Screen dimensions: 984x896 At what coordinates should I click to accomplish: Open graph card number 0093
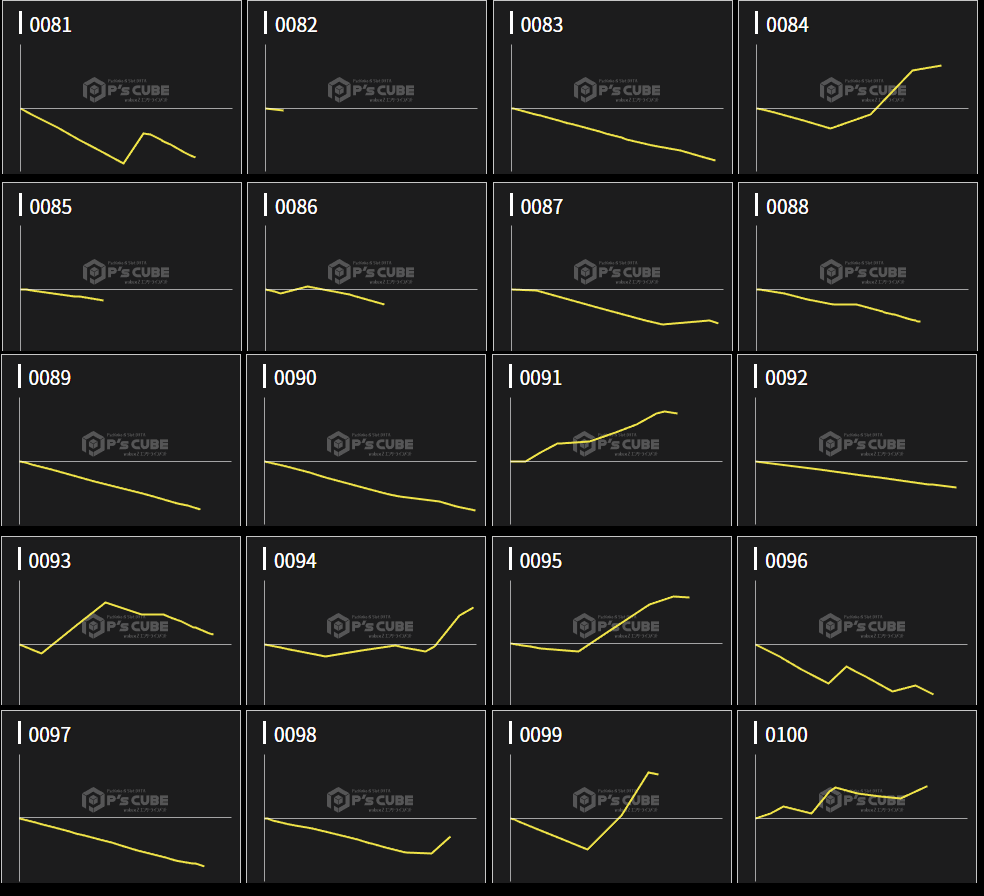122,622
